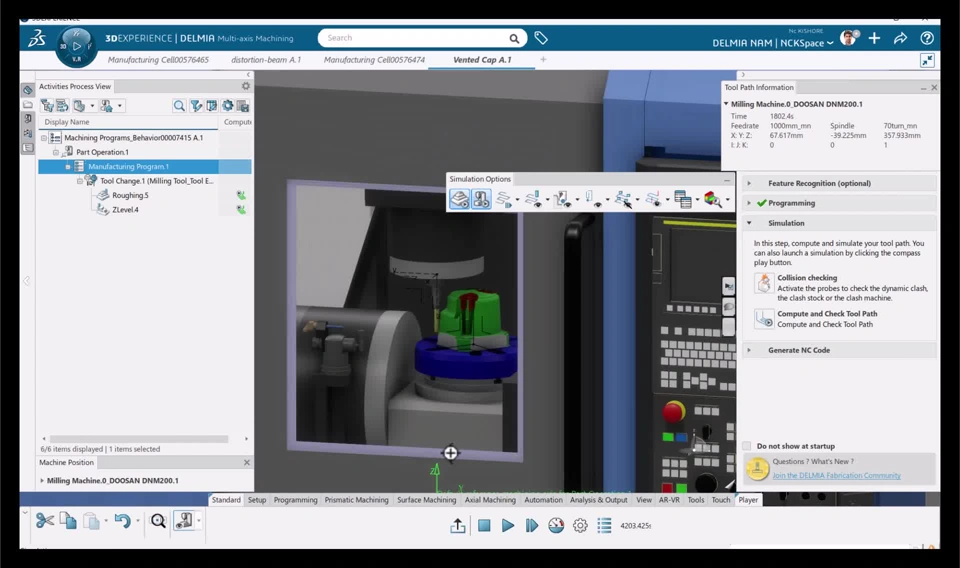Viewport: 960px width, 568px height.
Task: Collapse Tool Change.1 tree node
Action: pos(80,181)
